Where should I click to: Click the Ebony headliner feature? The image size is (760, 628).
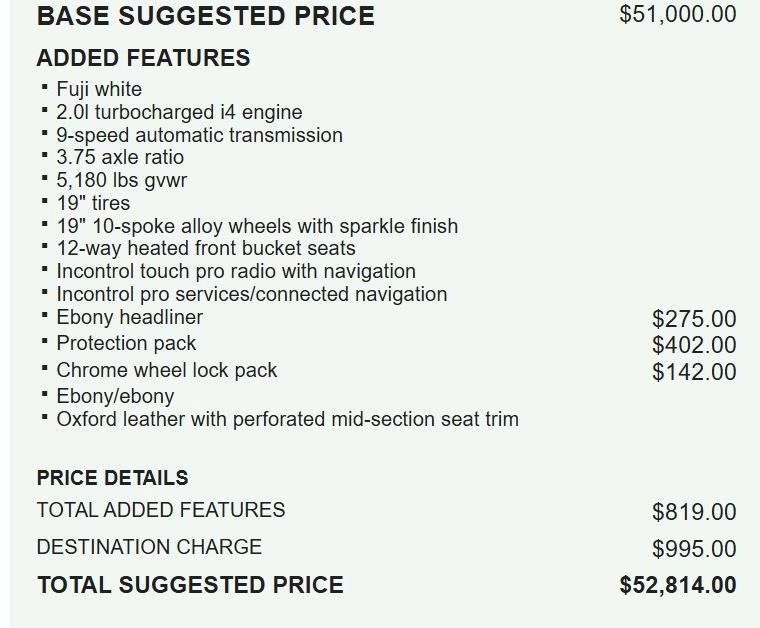(x=129, y=317)
